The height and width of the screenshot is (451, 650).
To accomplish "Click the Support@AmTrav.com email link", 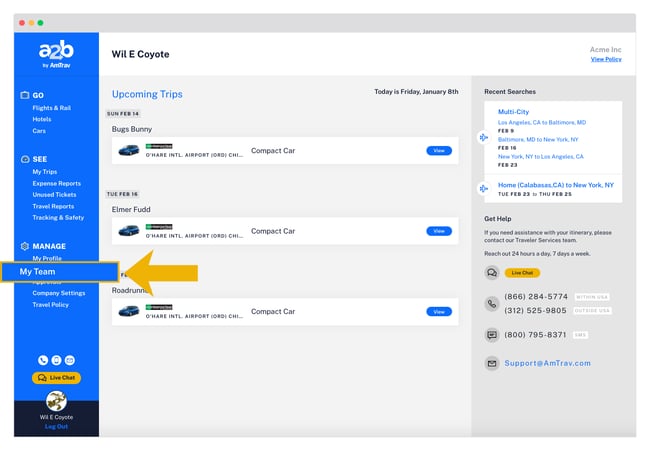I will coord(547,363).
